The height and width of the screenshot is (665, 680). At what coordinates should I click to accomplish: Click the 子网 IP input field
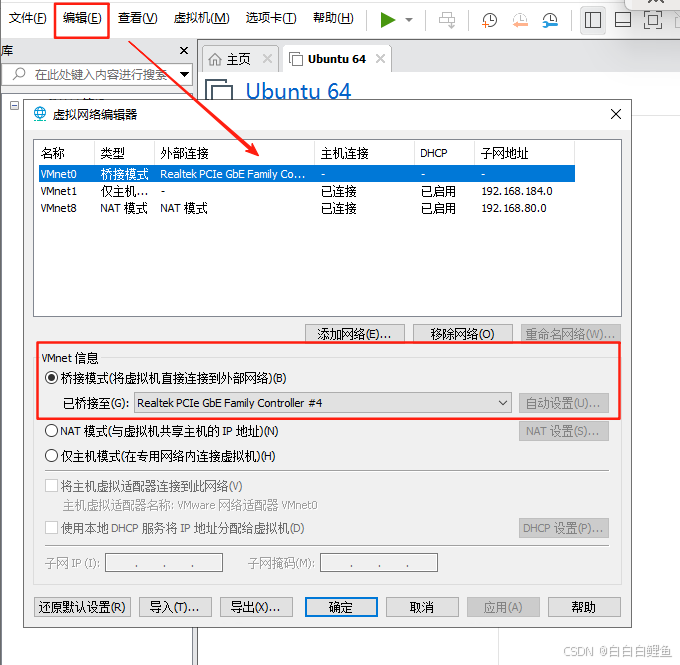pos(164,563)
